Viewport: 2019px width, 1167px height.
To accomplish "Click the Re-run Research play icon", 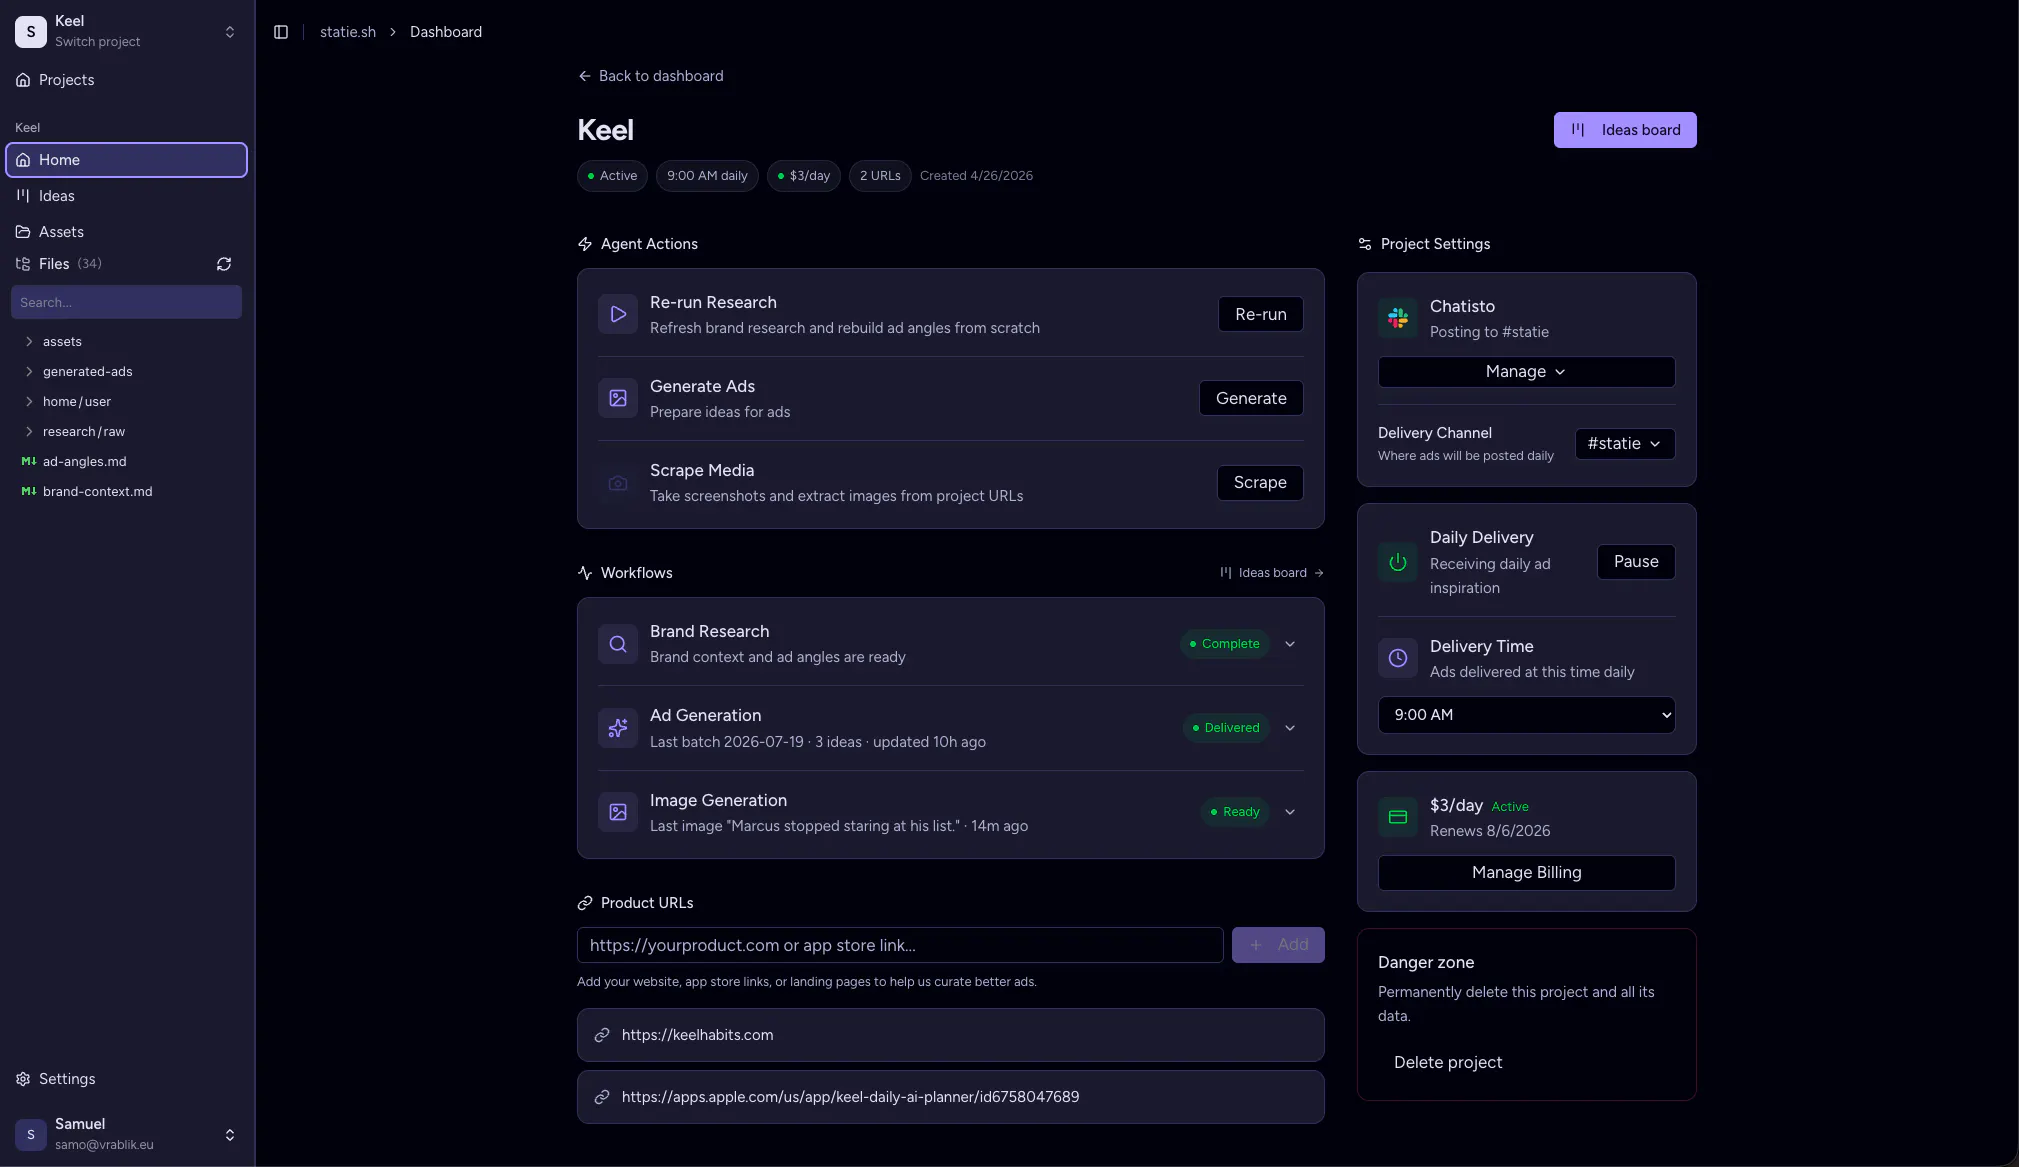I will [618, 314].
